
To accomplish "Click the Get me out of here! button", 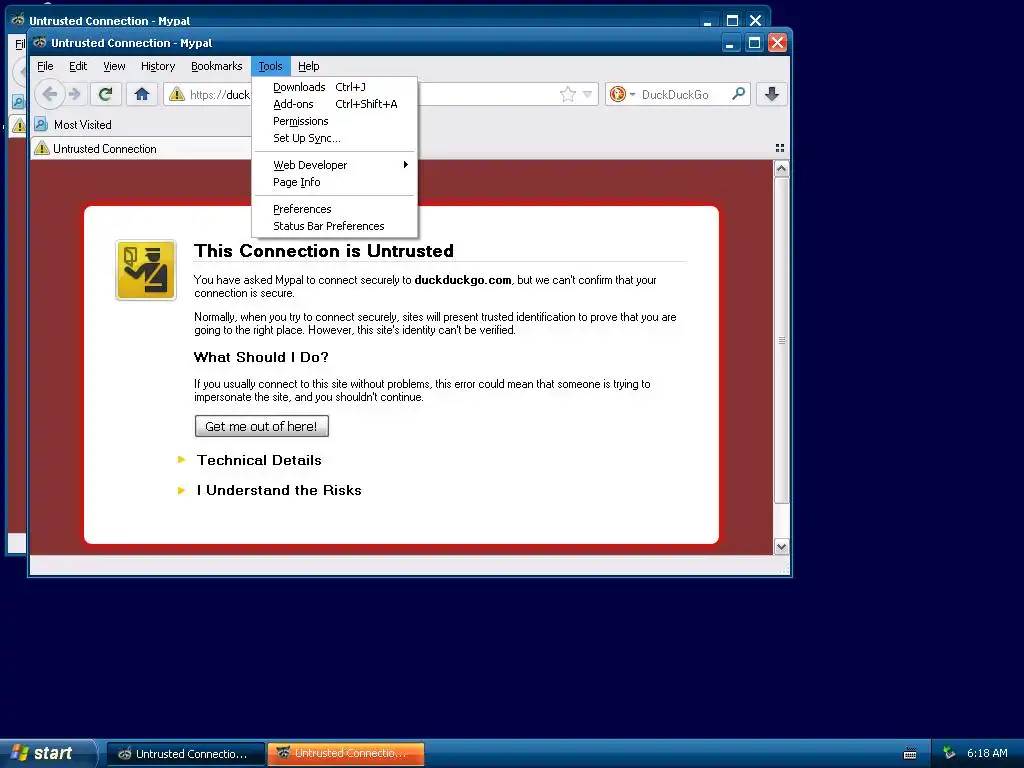I will click(261, 426).
